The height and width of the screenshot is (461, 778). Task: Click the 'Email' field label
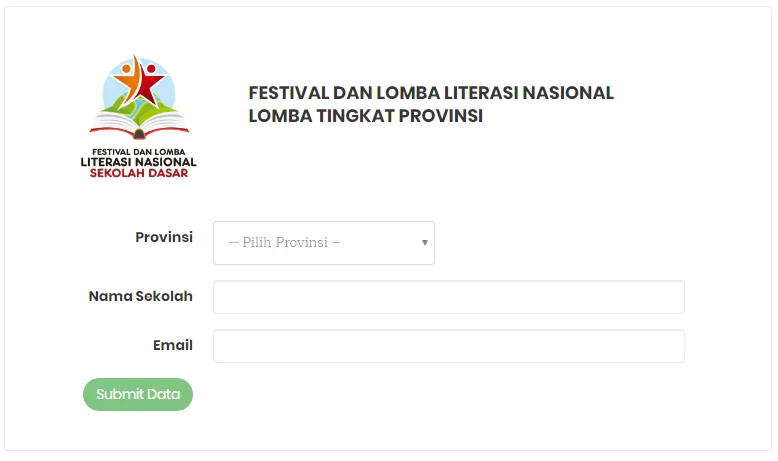click(173, 345)
